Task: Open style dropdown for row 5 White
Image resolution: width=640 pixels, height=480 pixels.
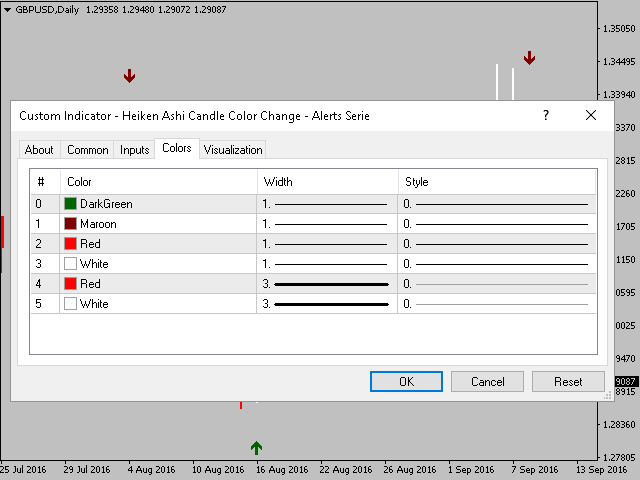Action: (x=497, y=304)
